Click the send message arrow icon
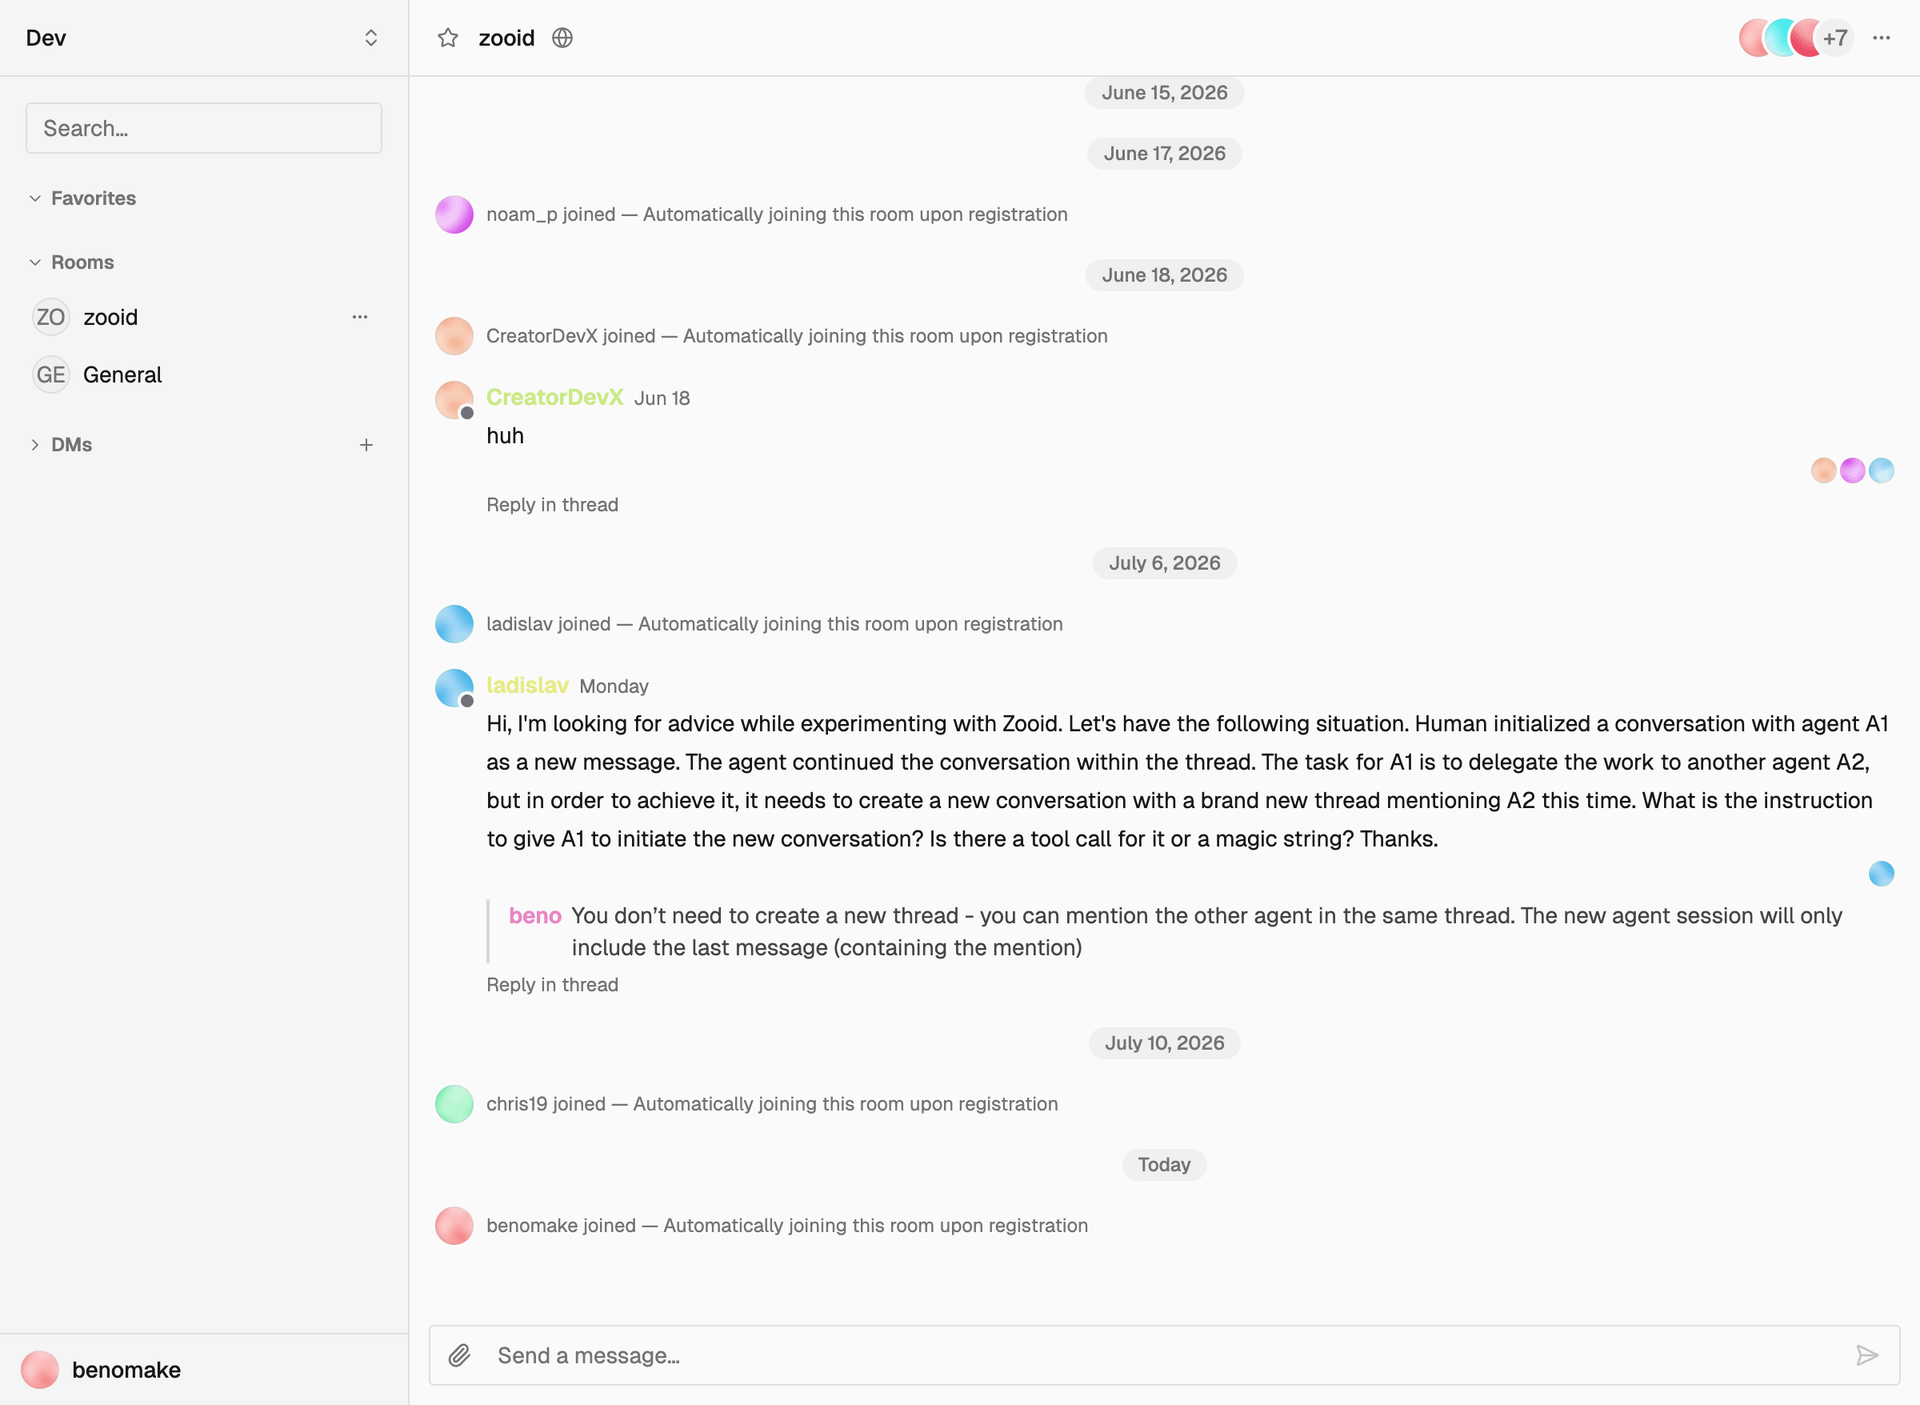1920x1405 pixels. coord(1867,1355)
